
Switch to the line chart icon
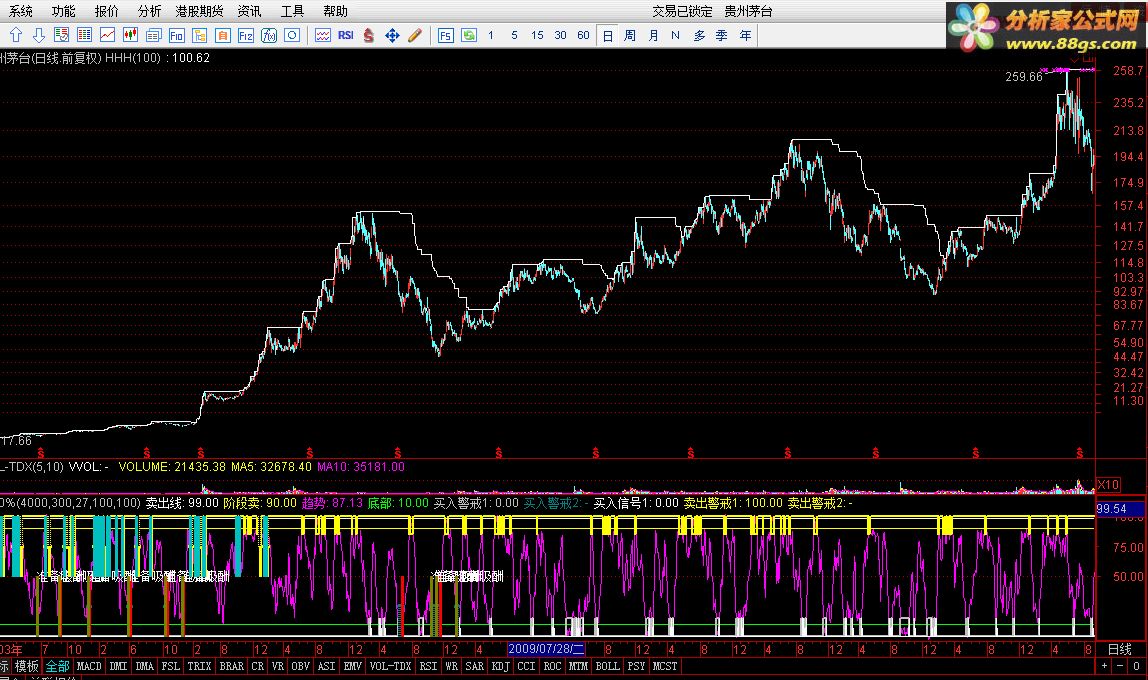108,35
